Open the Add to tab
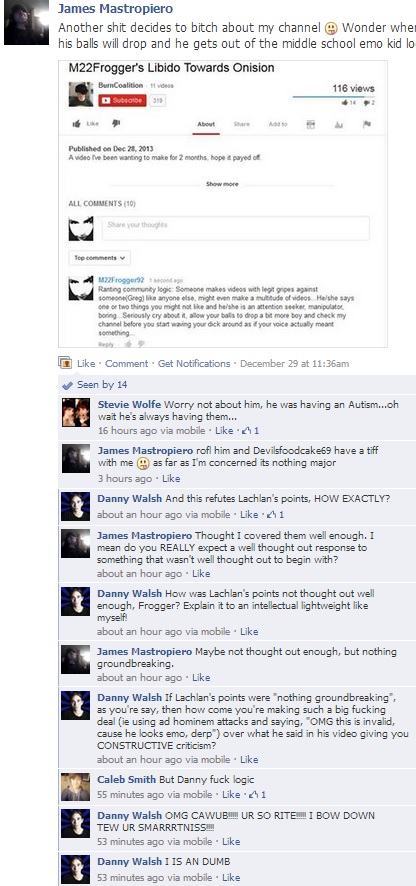This screenshot has width=416, height=886. (278, 124)
